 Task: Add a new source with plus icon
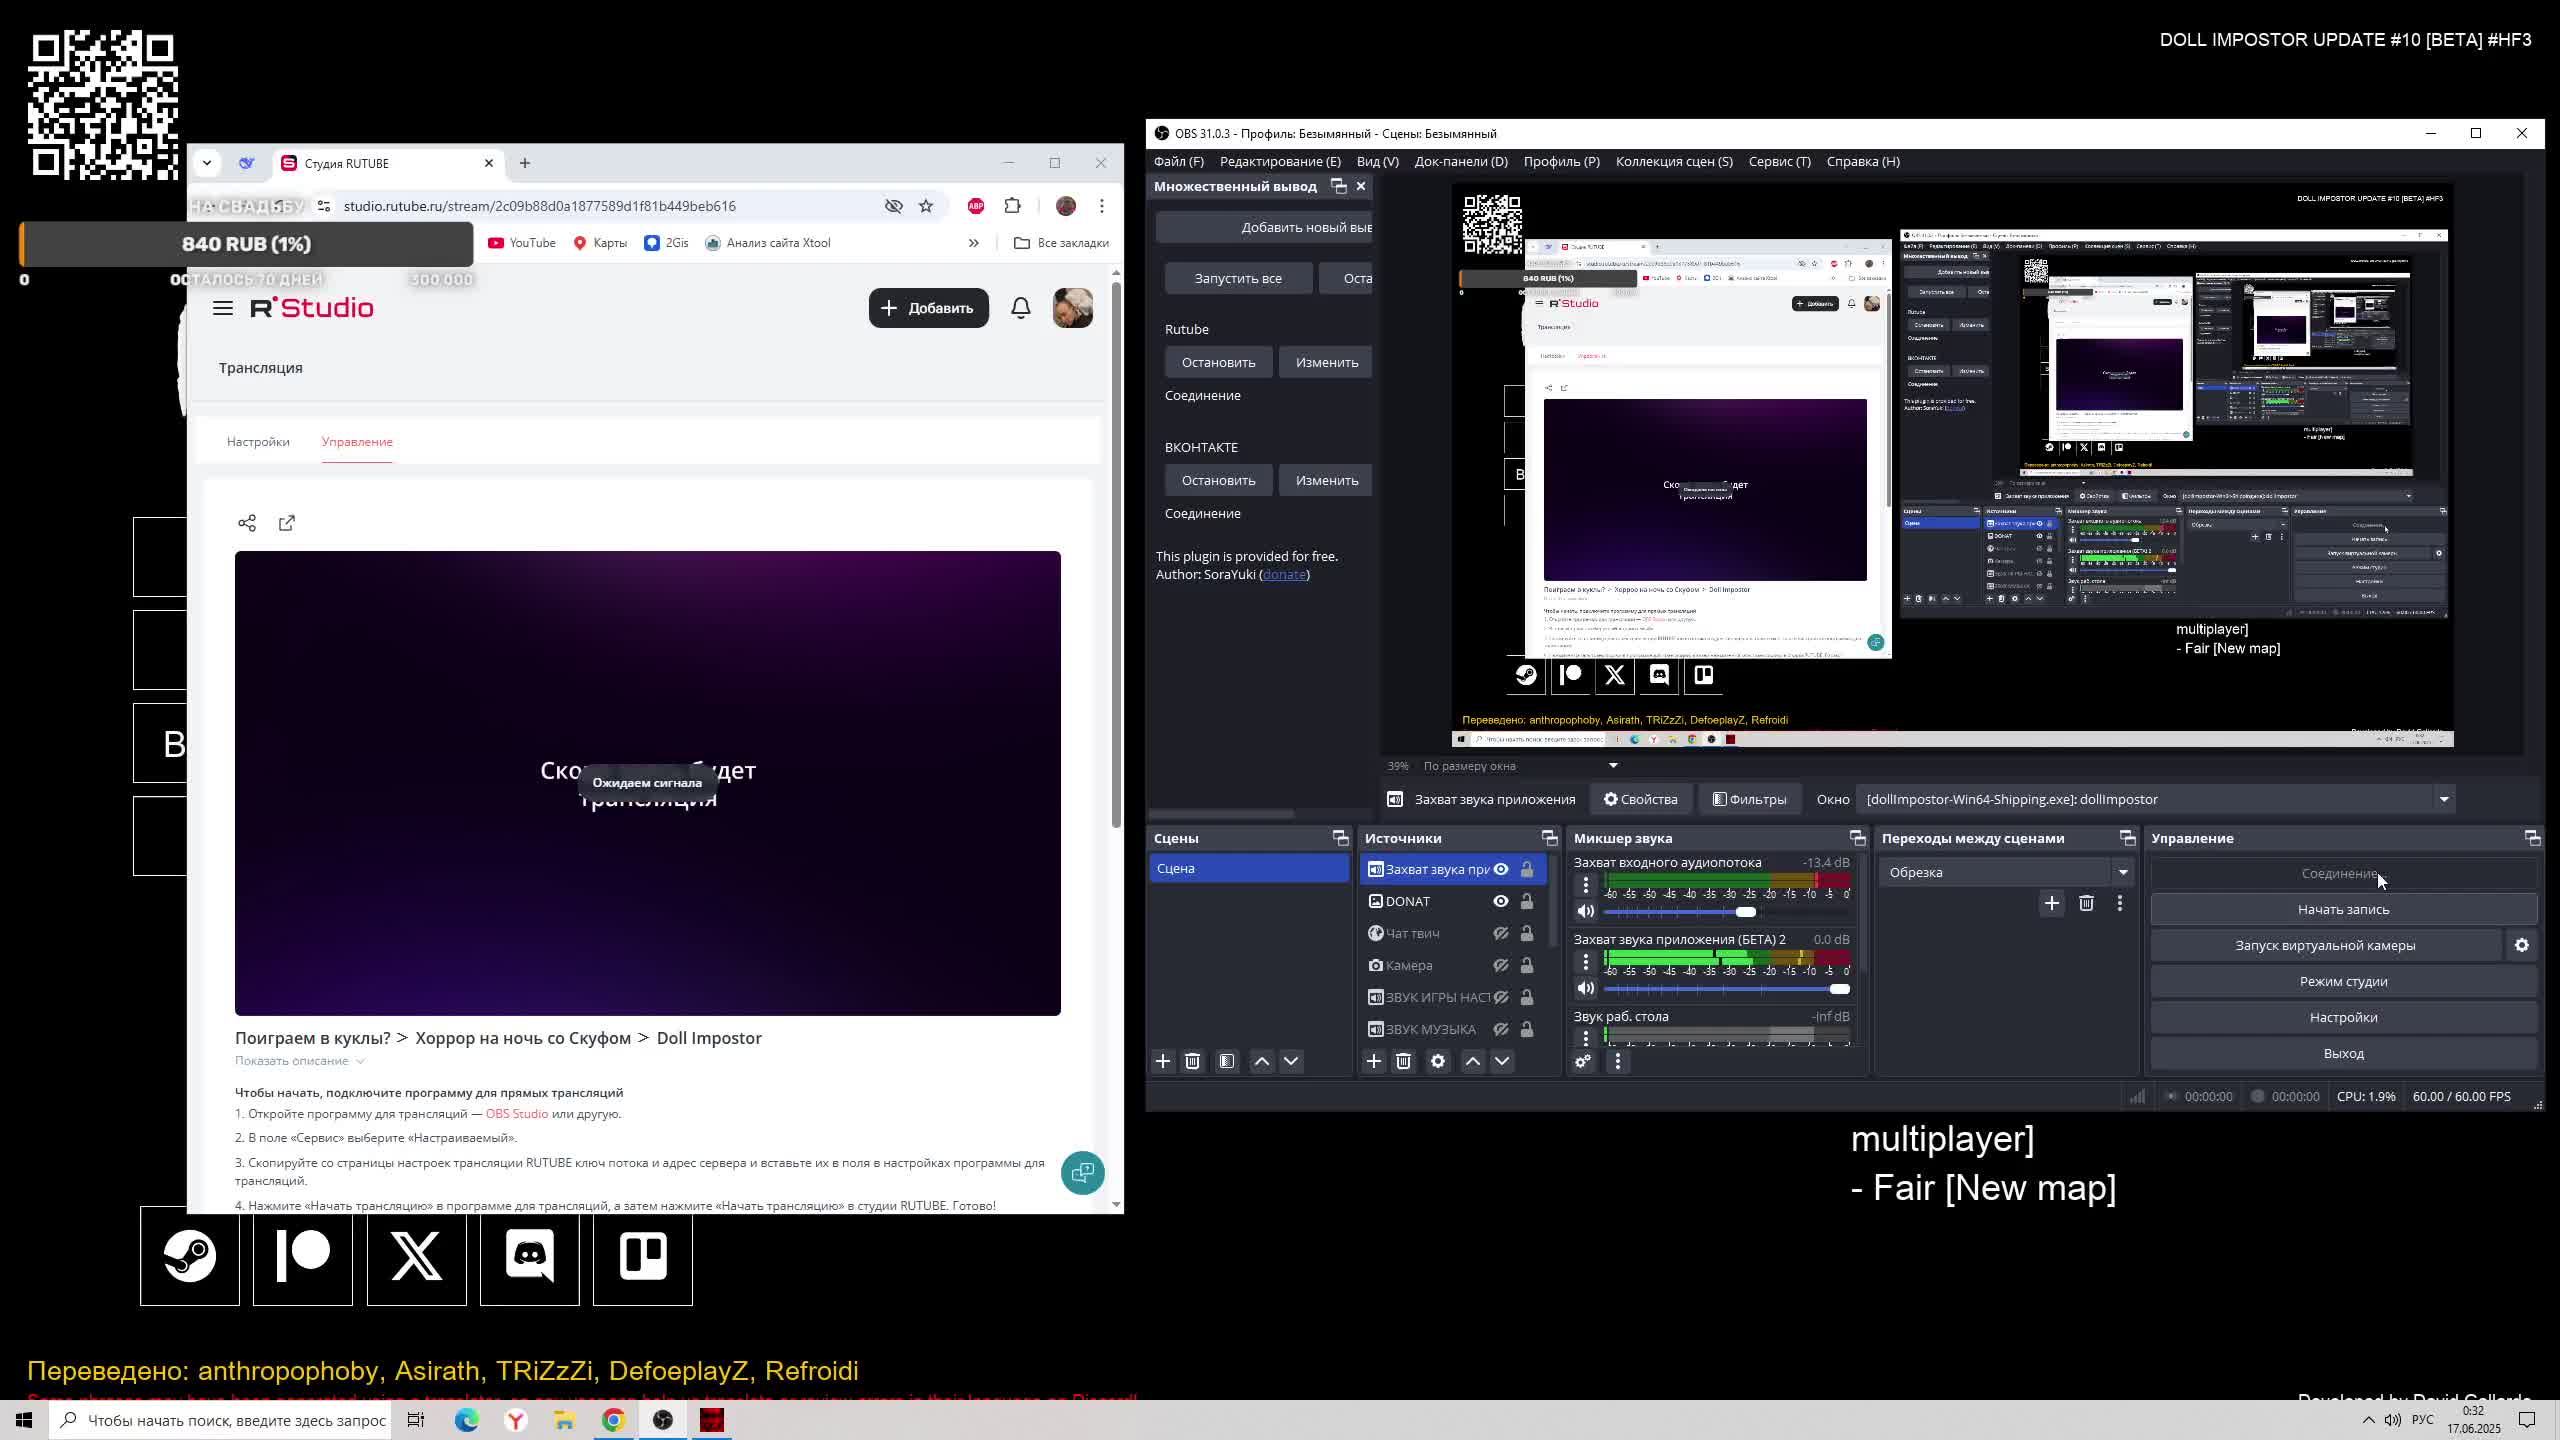[1374, 1061]
